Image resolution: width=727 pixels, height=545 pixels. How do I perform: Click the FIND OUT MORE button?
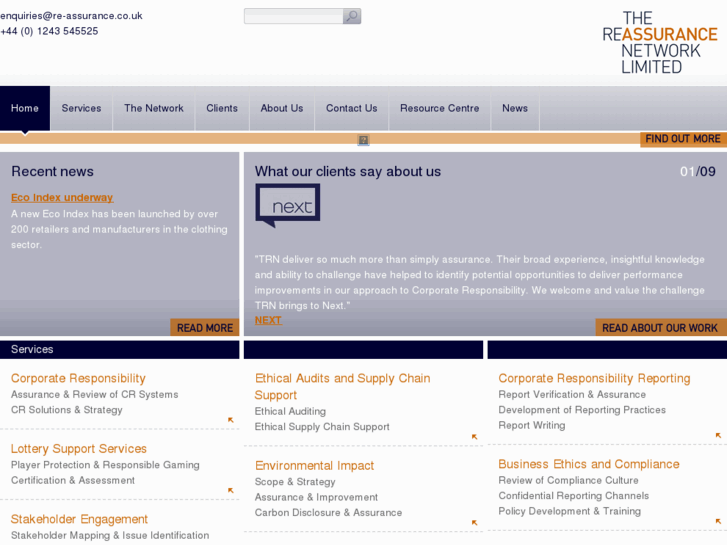click(x=683, y=139)
